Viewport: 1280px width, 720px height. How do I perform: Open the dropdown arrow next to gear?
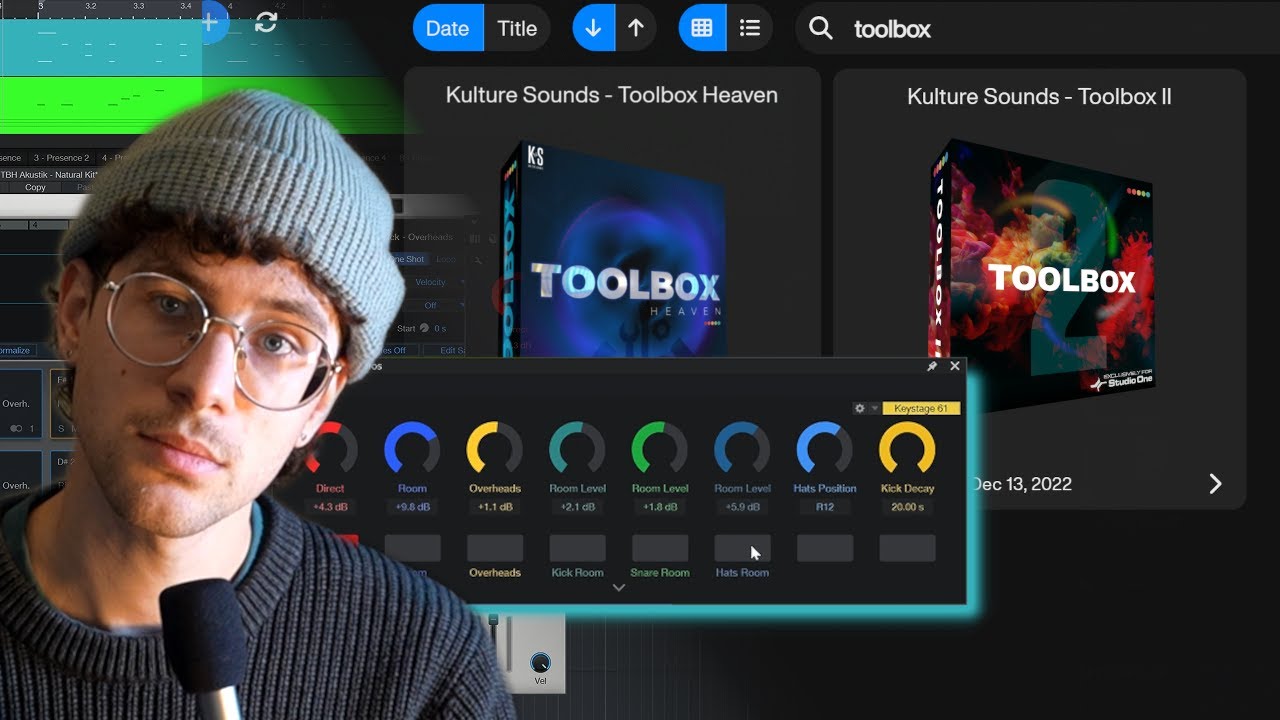click(x=874, y=408)
